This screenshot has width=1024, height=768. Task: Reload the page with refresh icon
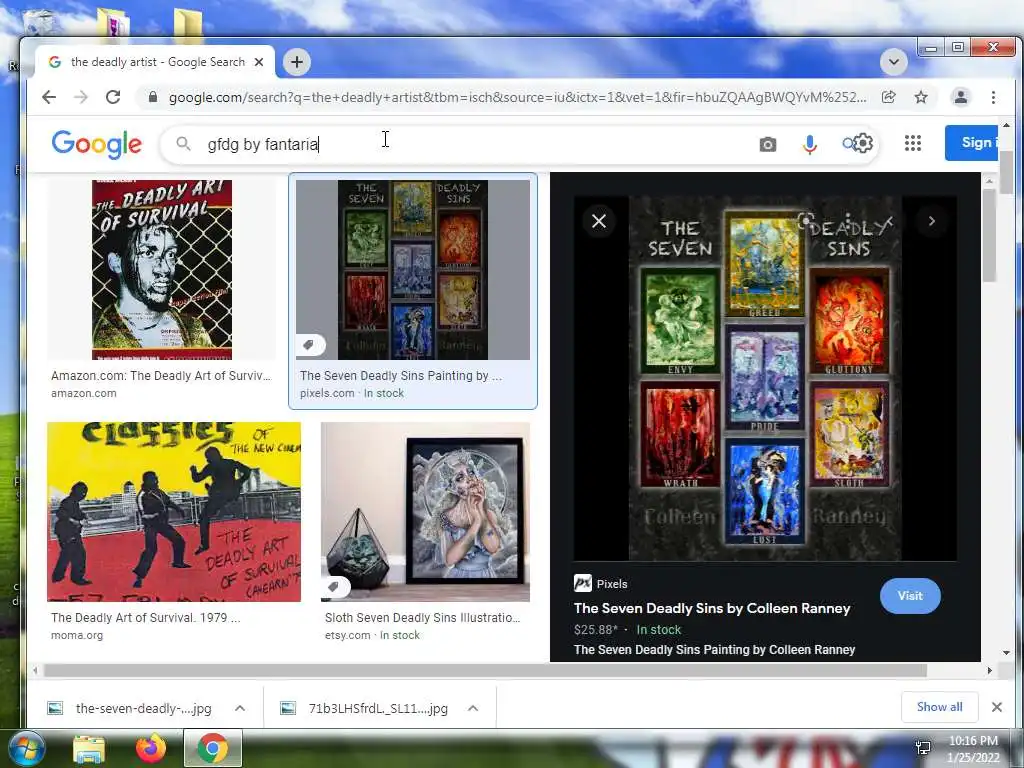[113, 97]
